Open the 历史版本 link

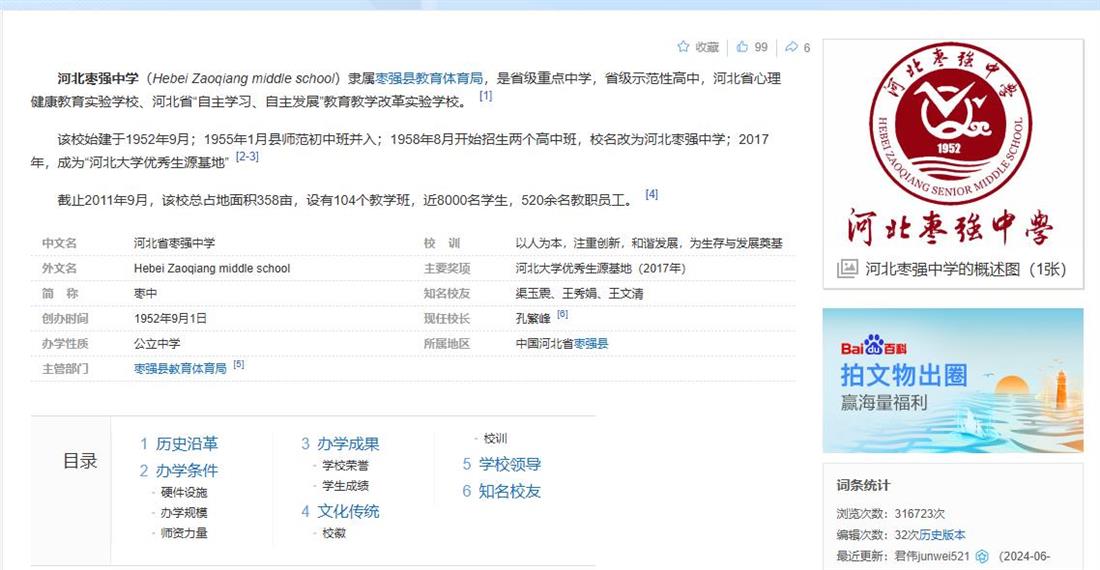pos(942,535)
